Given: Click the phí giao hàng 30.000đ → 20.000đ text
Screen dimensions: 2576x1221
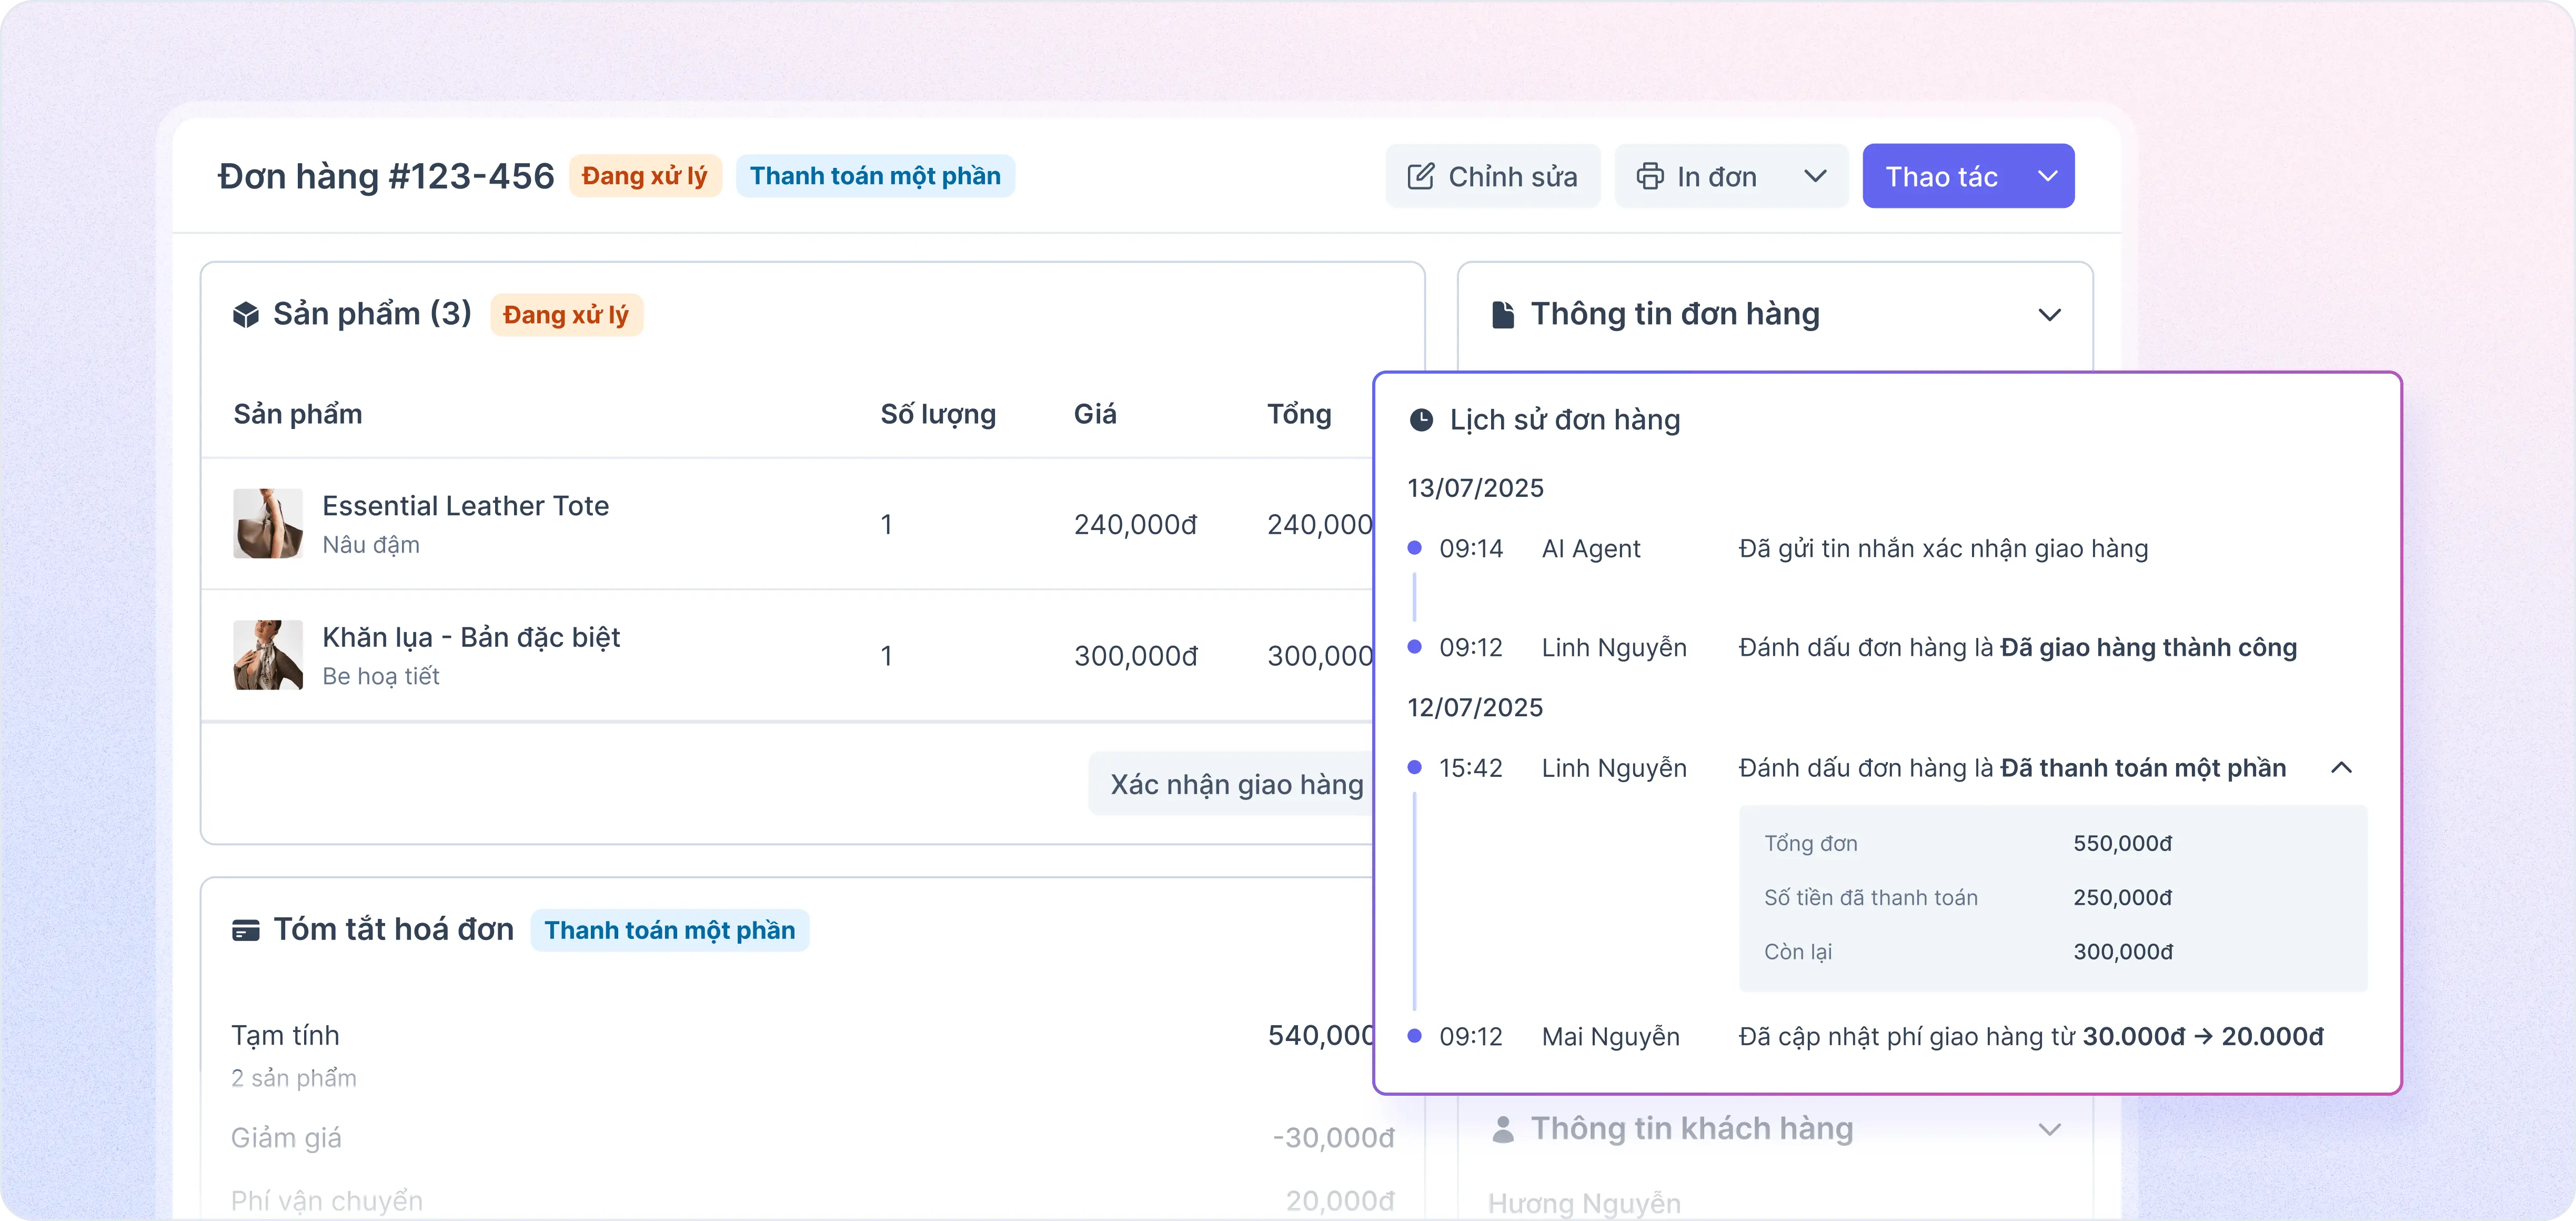Looking at the screenshot, I should coord(2203,1036).
